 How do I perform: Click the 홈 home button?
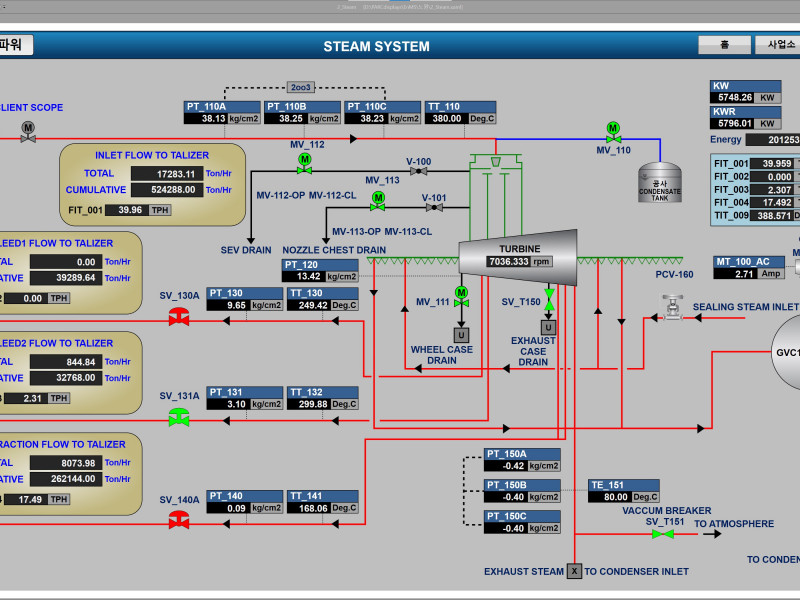[x=724, y=45]
